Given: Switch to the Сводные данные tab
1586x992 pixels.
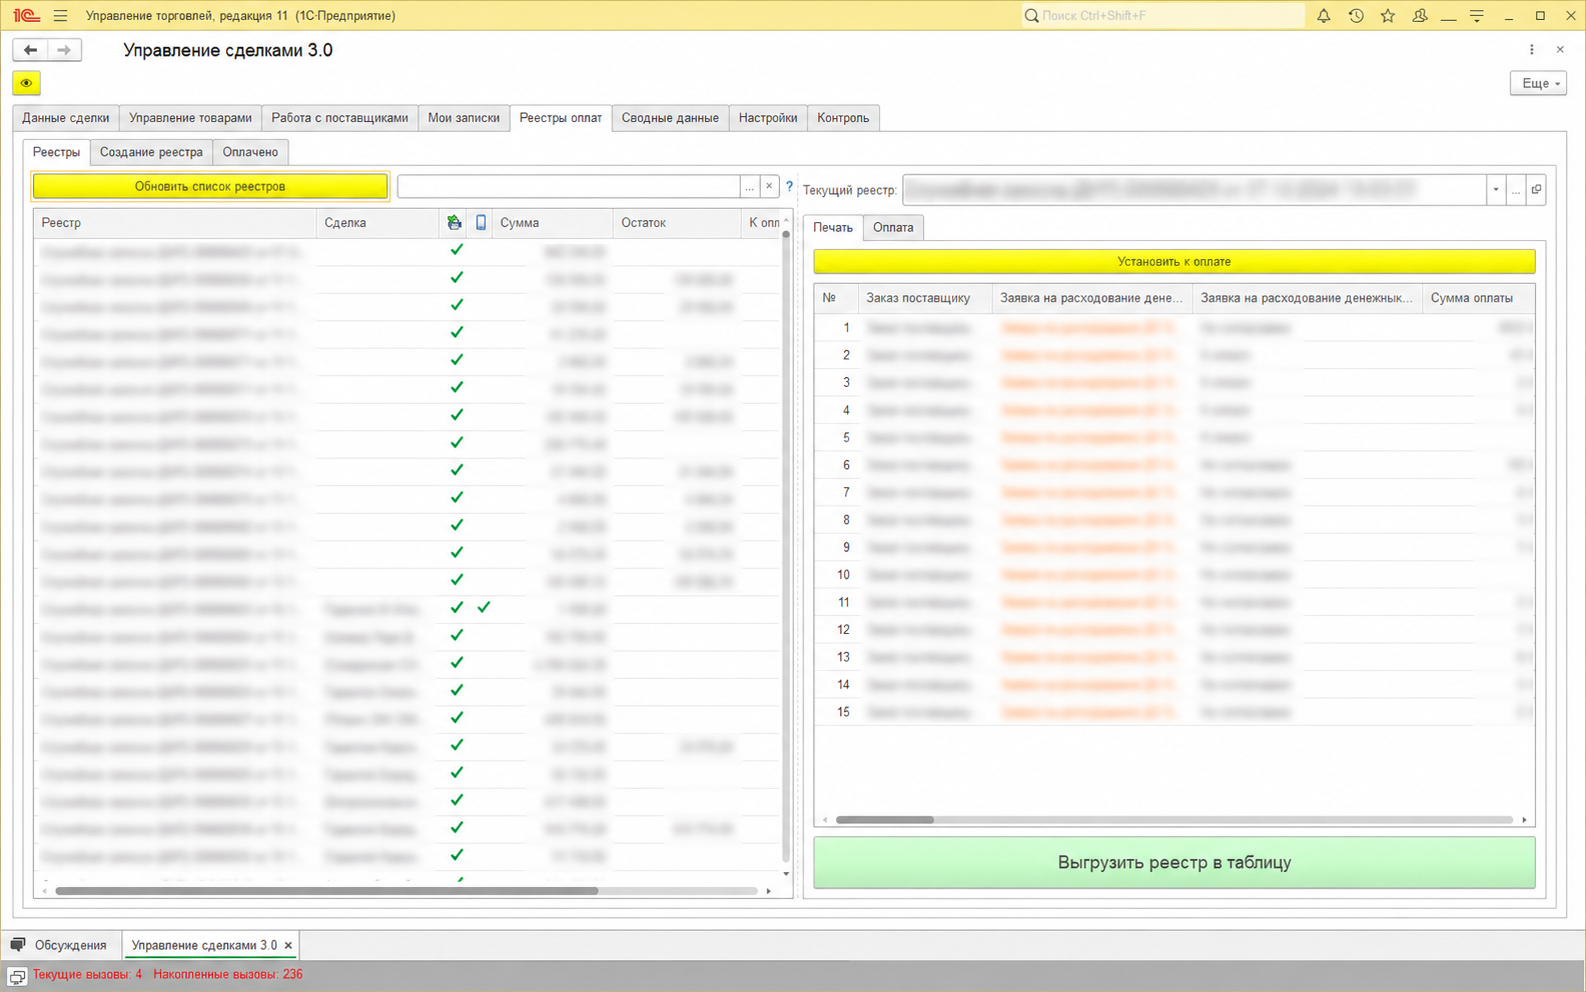Looking at the screenshot, I should (670, 118).
